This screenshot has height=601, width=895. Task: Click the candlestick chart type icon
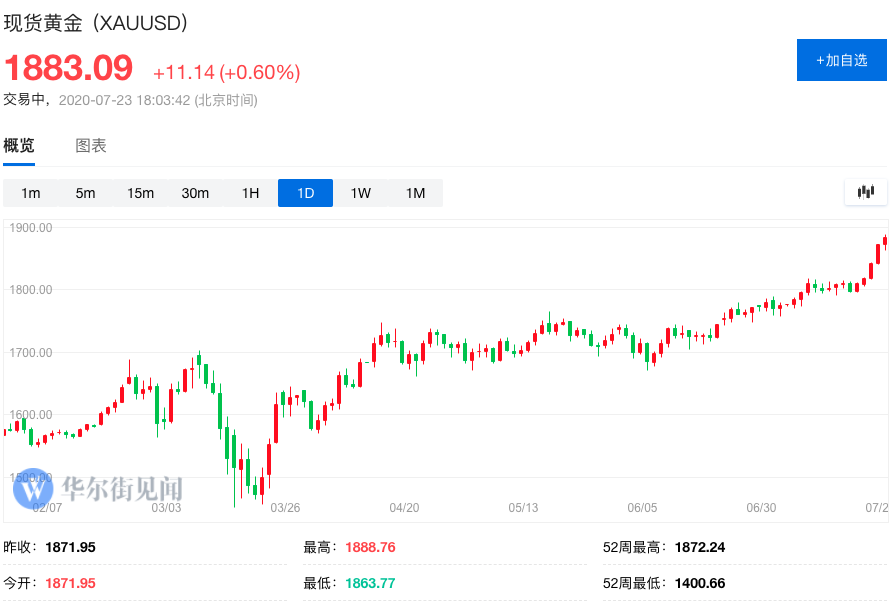pyautogui.click(x=866, y=192)
